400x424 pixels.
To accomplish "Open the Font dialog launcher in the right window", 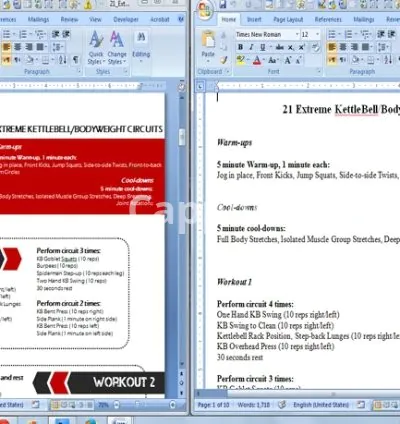I will (319, 71).
